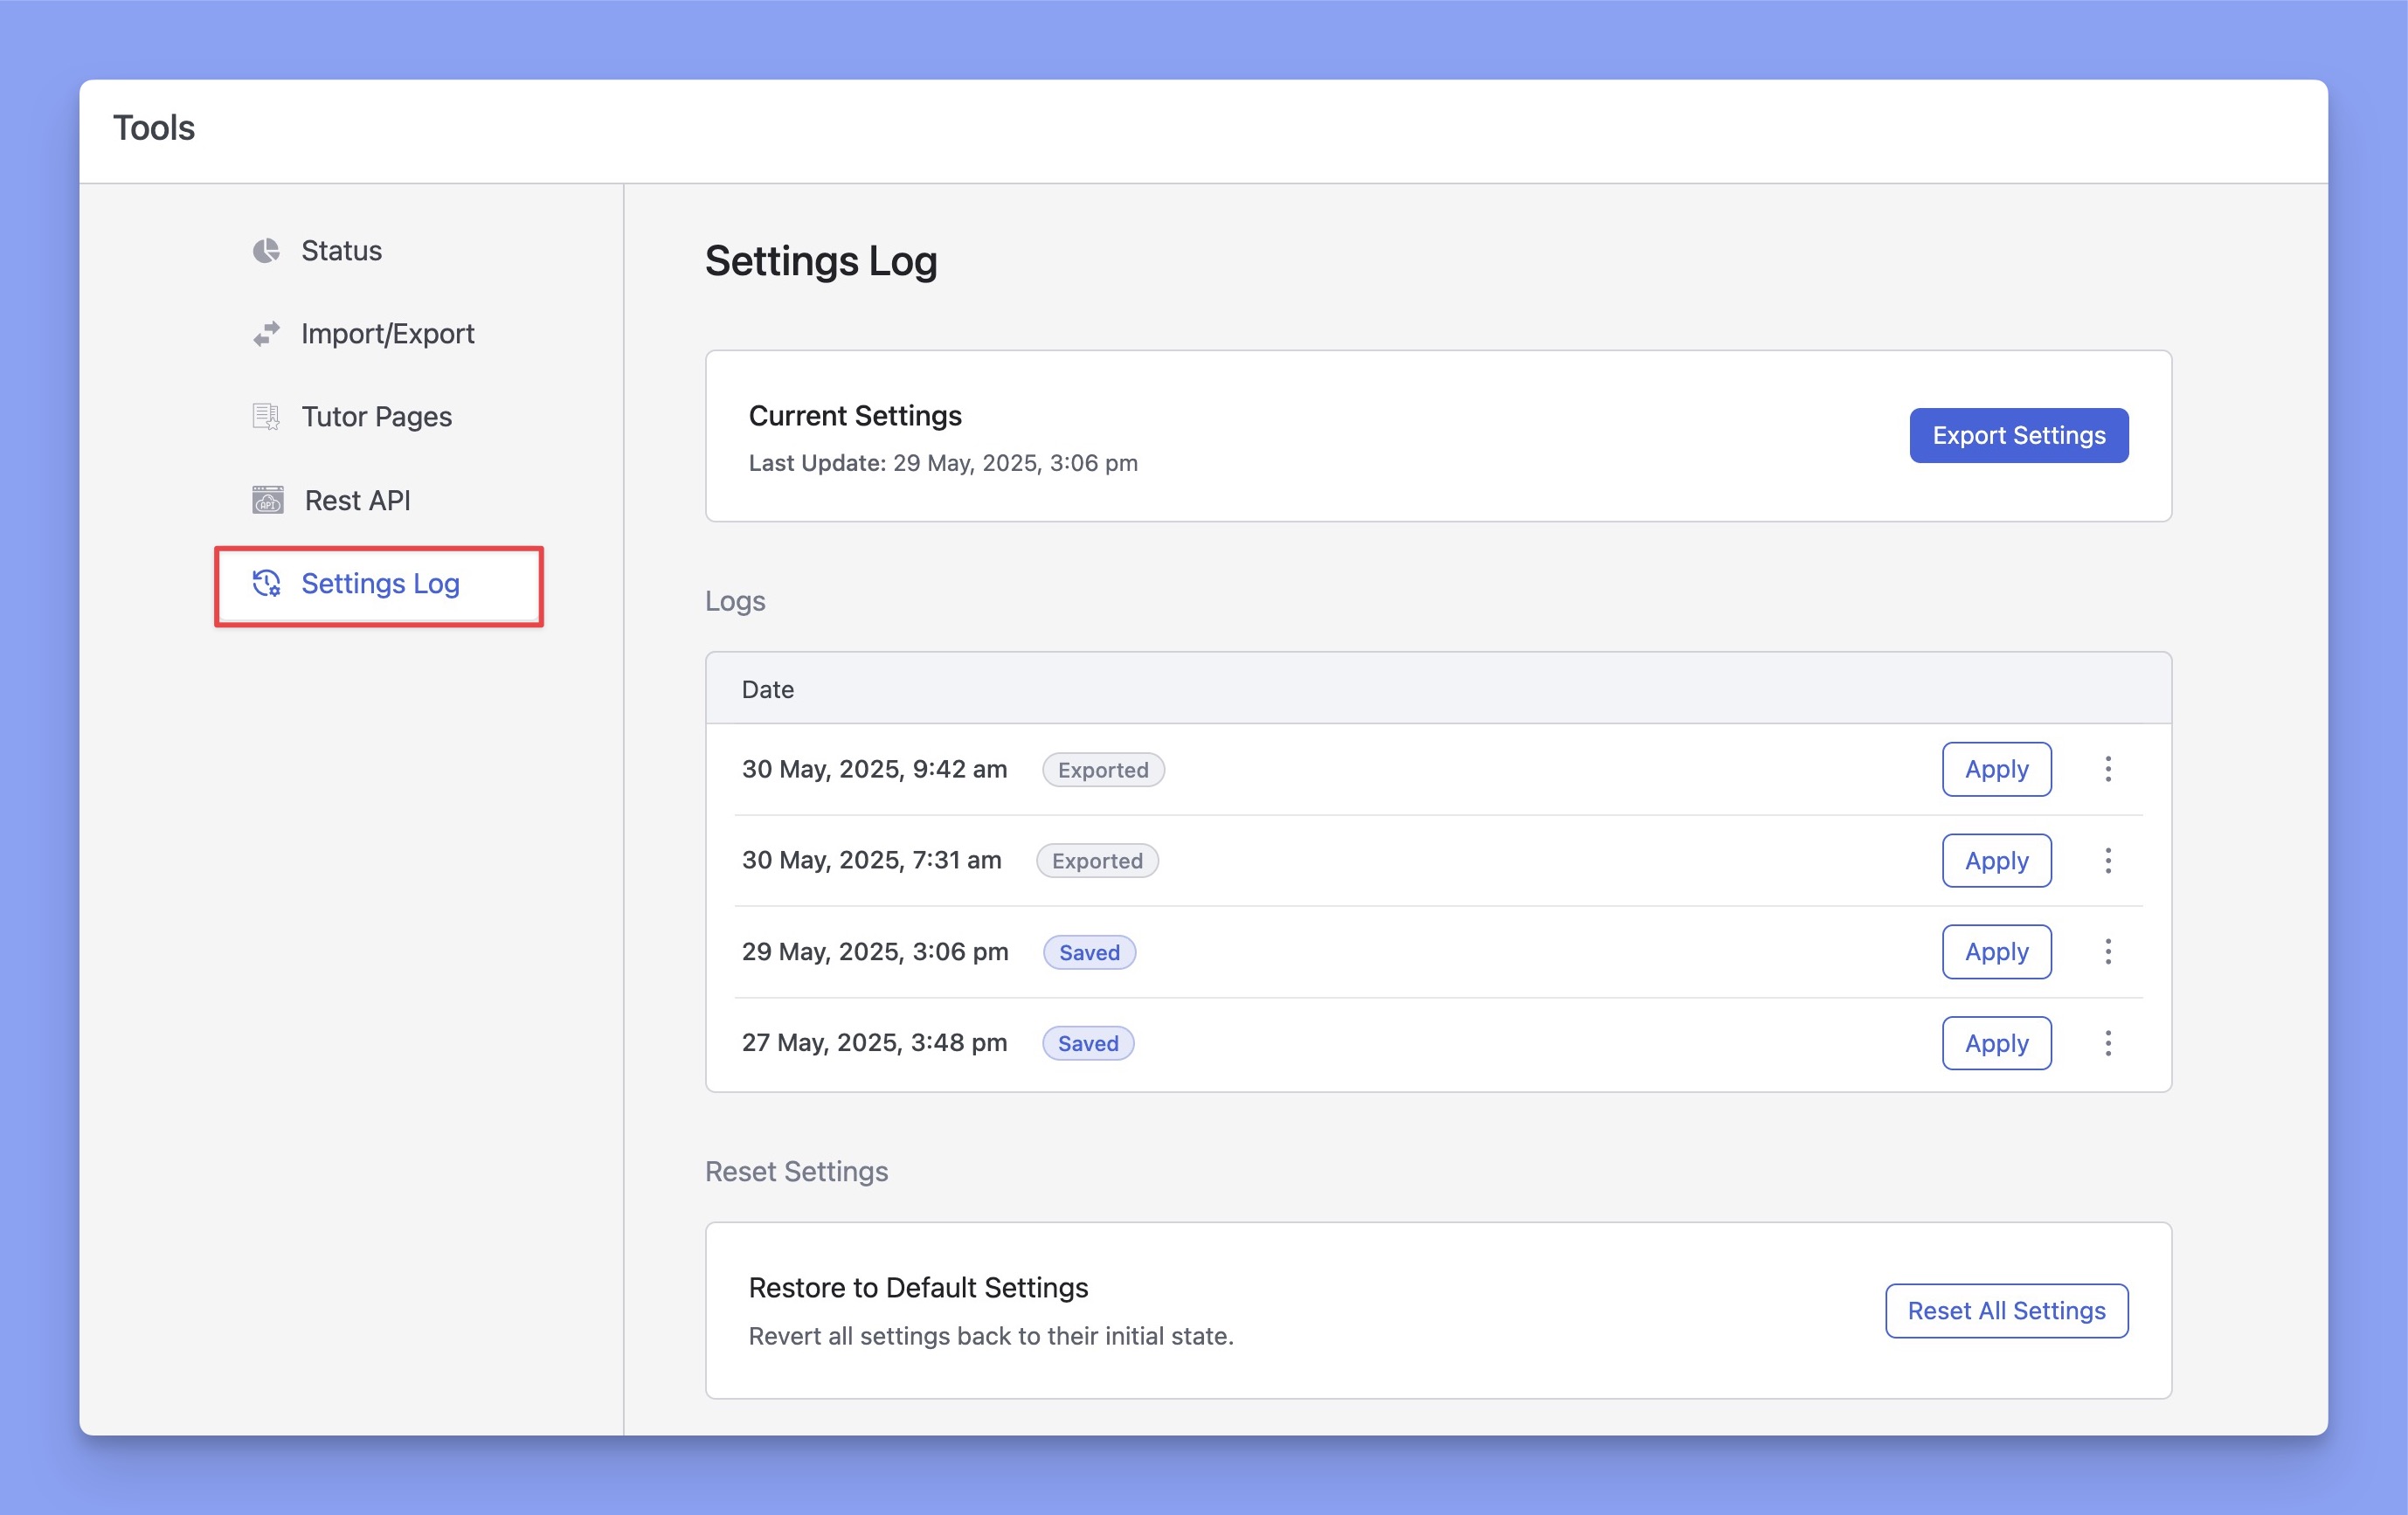Image resolution: width=2408 pixels, height=1515 pixels.
Task: Click the Tools page title
Action: (x=154, y=128)
